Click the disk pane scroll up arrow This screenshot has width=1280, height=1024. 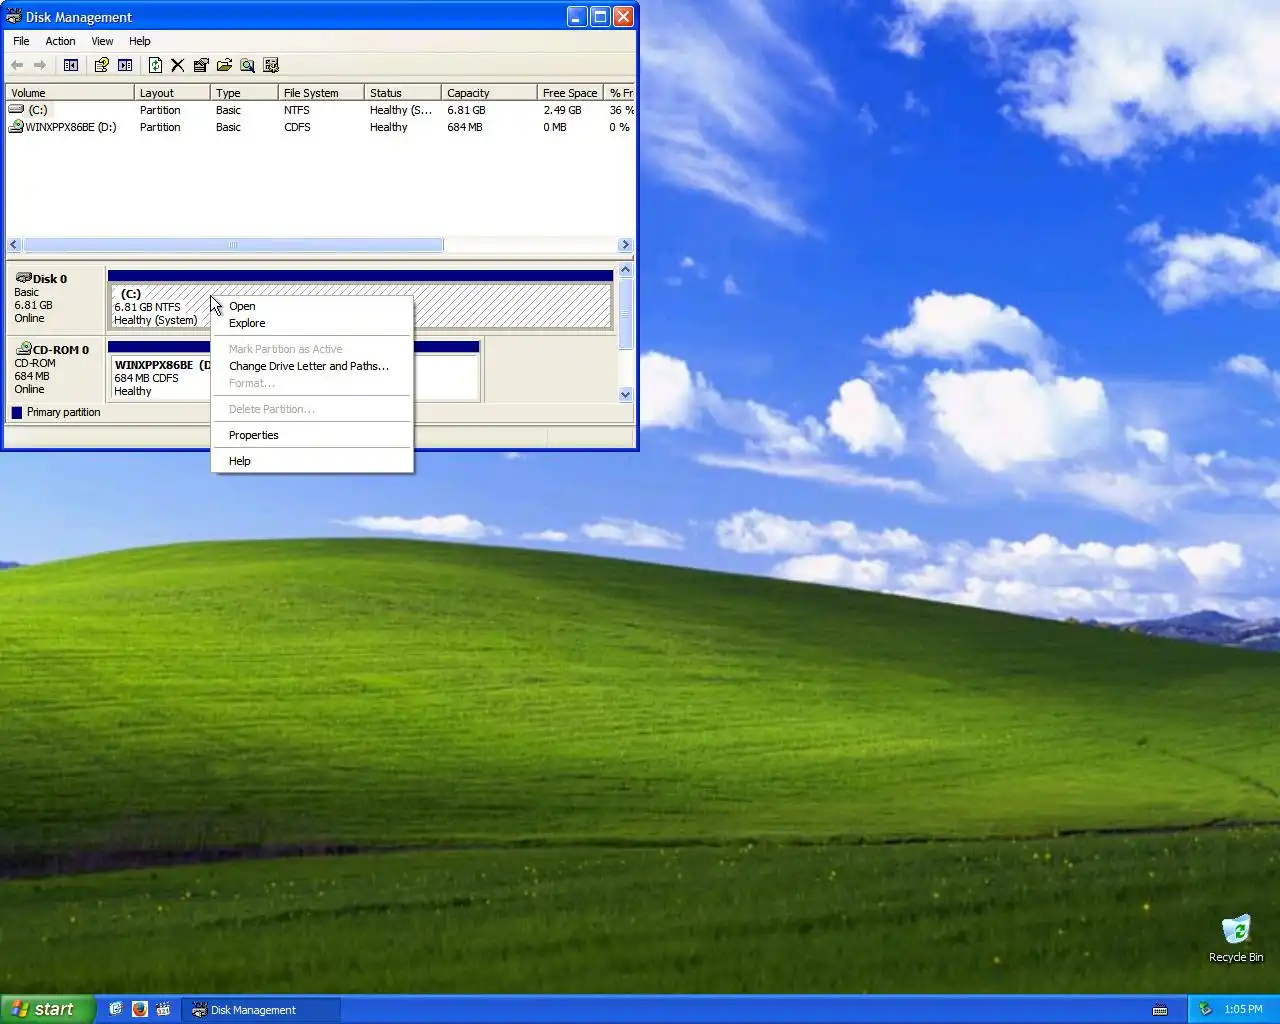pyautogui.click(x=626, y=270)
